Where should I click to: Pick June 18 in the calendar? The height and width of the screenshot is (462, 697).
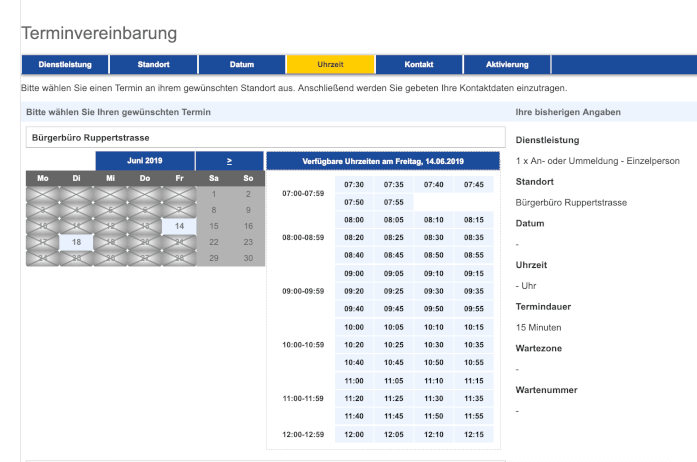pyautogui.click(x=76, y=242)
